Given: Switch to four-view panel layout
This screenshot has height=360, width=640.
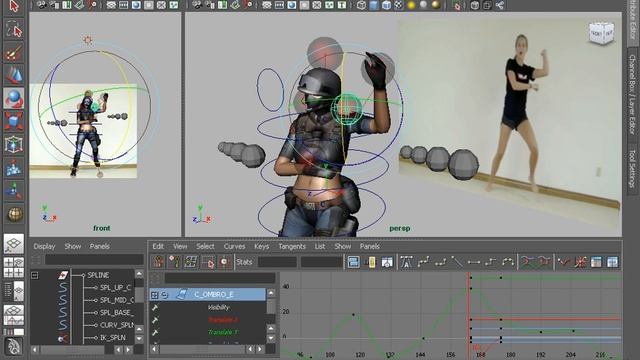Looking at the screenshot, I should coord(14,267).
